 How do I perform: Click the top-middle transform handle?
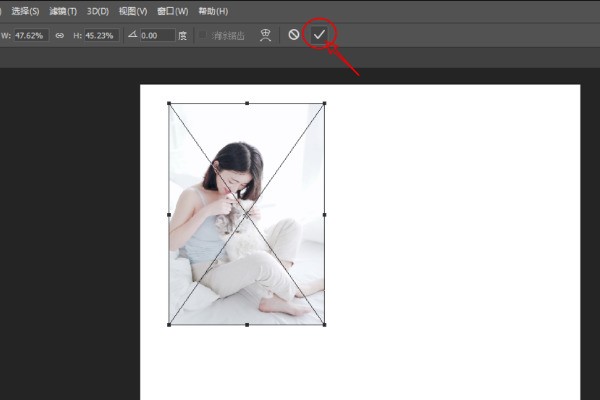pyautogui.click(x=247, y=103)
